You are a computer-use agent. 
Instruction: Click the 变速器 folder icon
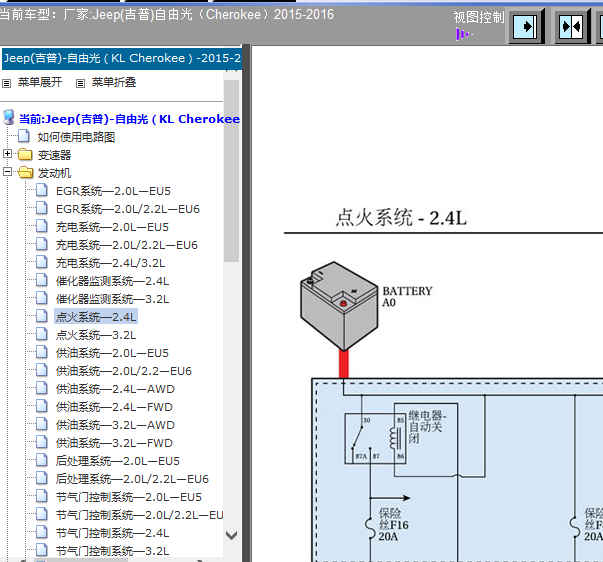point(25,154)
